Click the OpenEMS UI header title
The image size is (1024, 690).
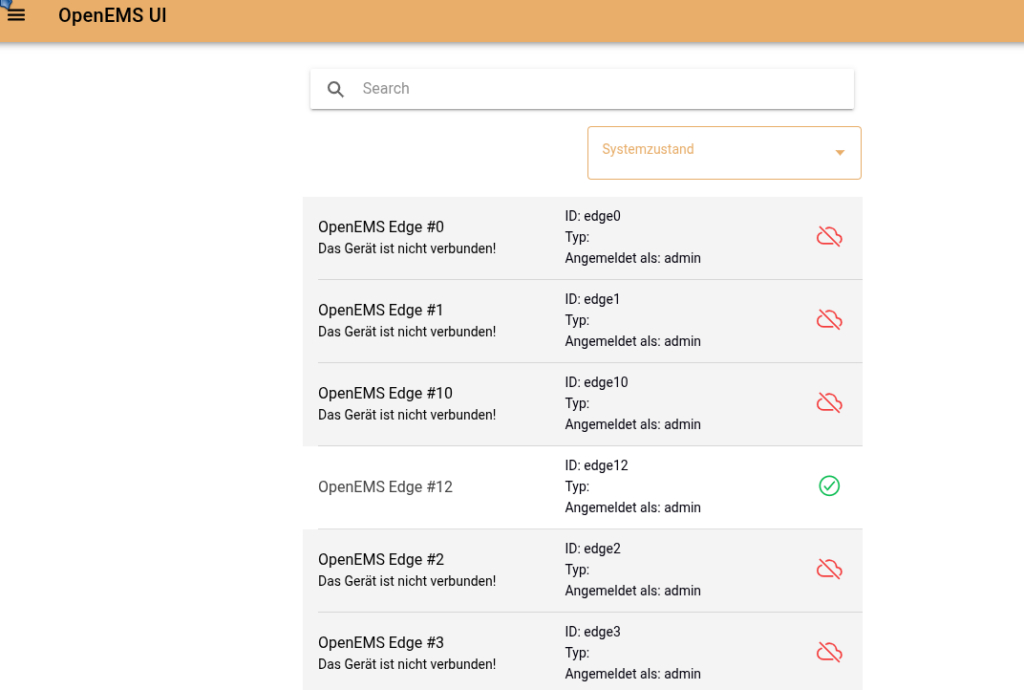112,16
